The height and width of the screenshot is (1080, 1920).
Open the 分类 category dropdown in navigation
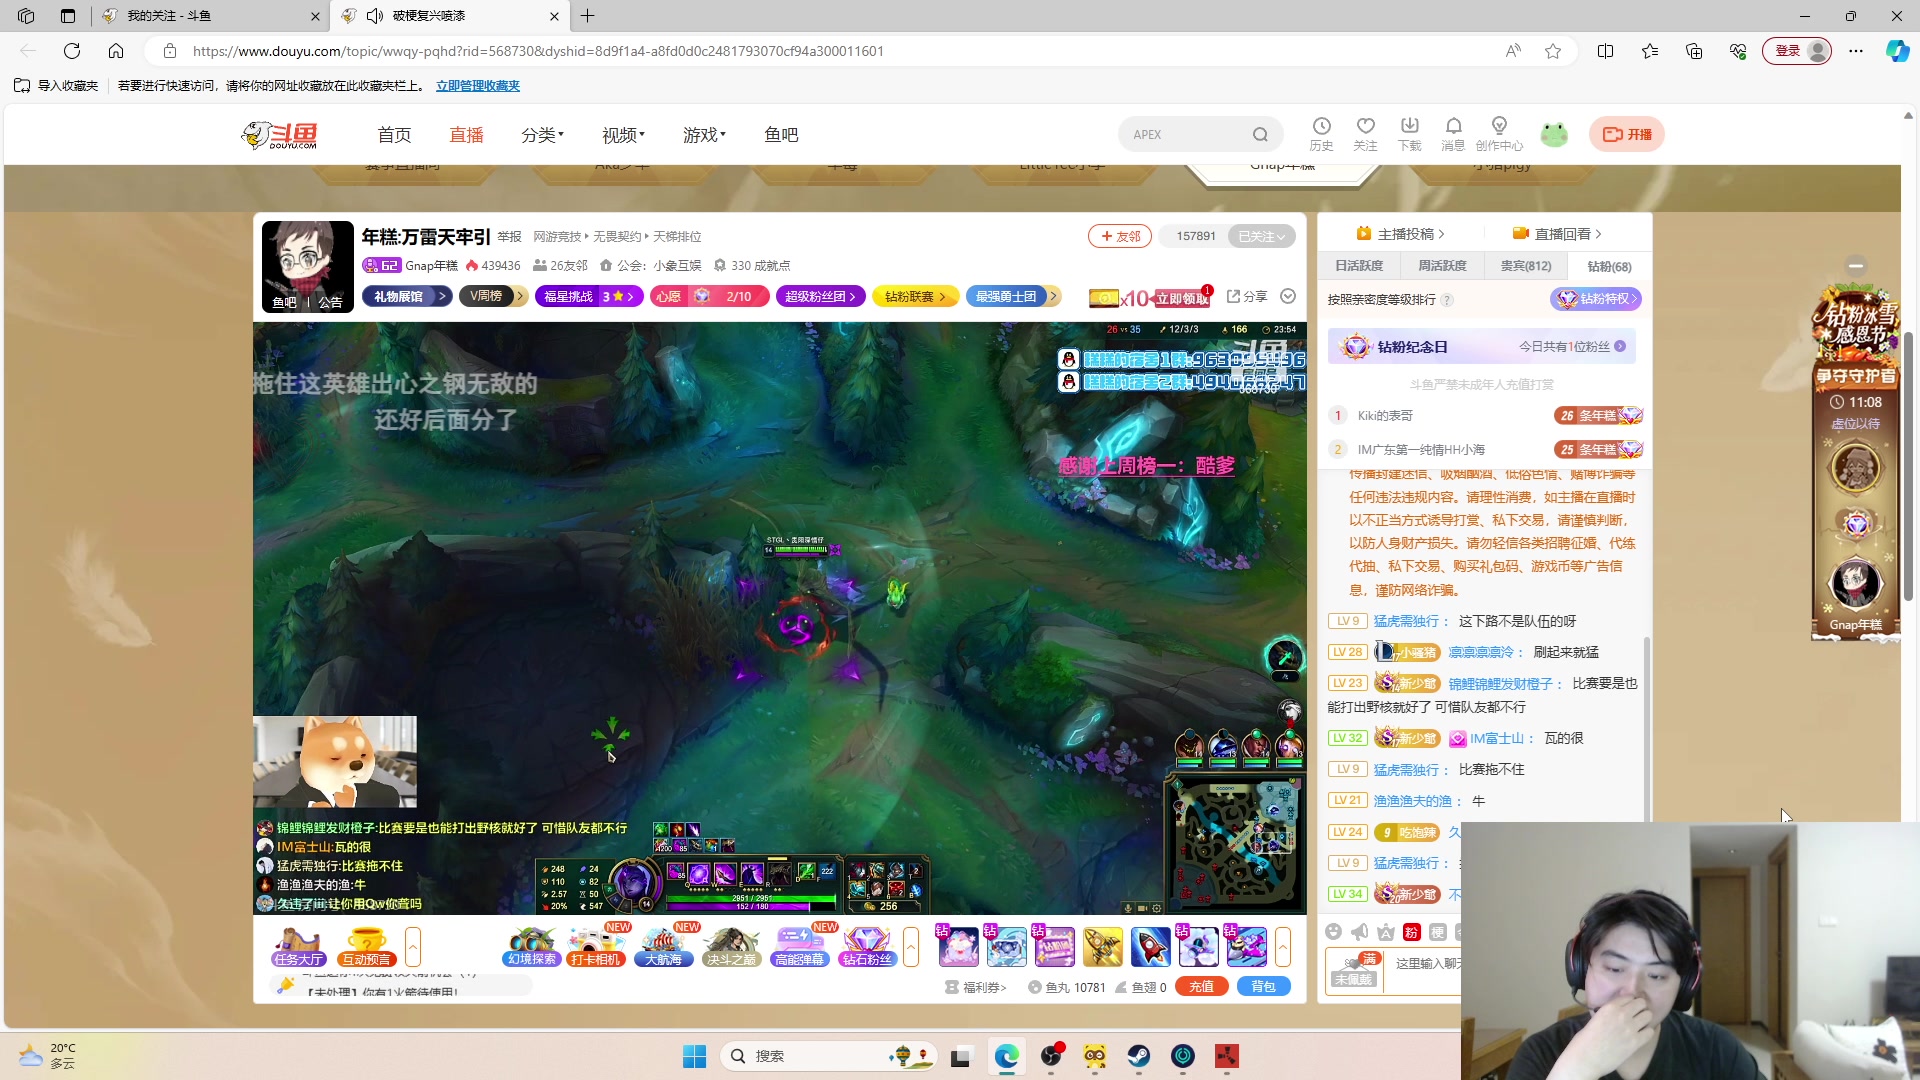coord(542,134)
